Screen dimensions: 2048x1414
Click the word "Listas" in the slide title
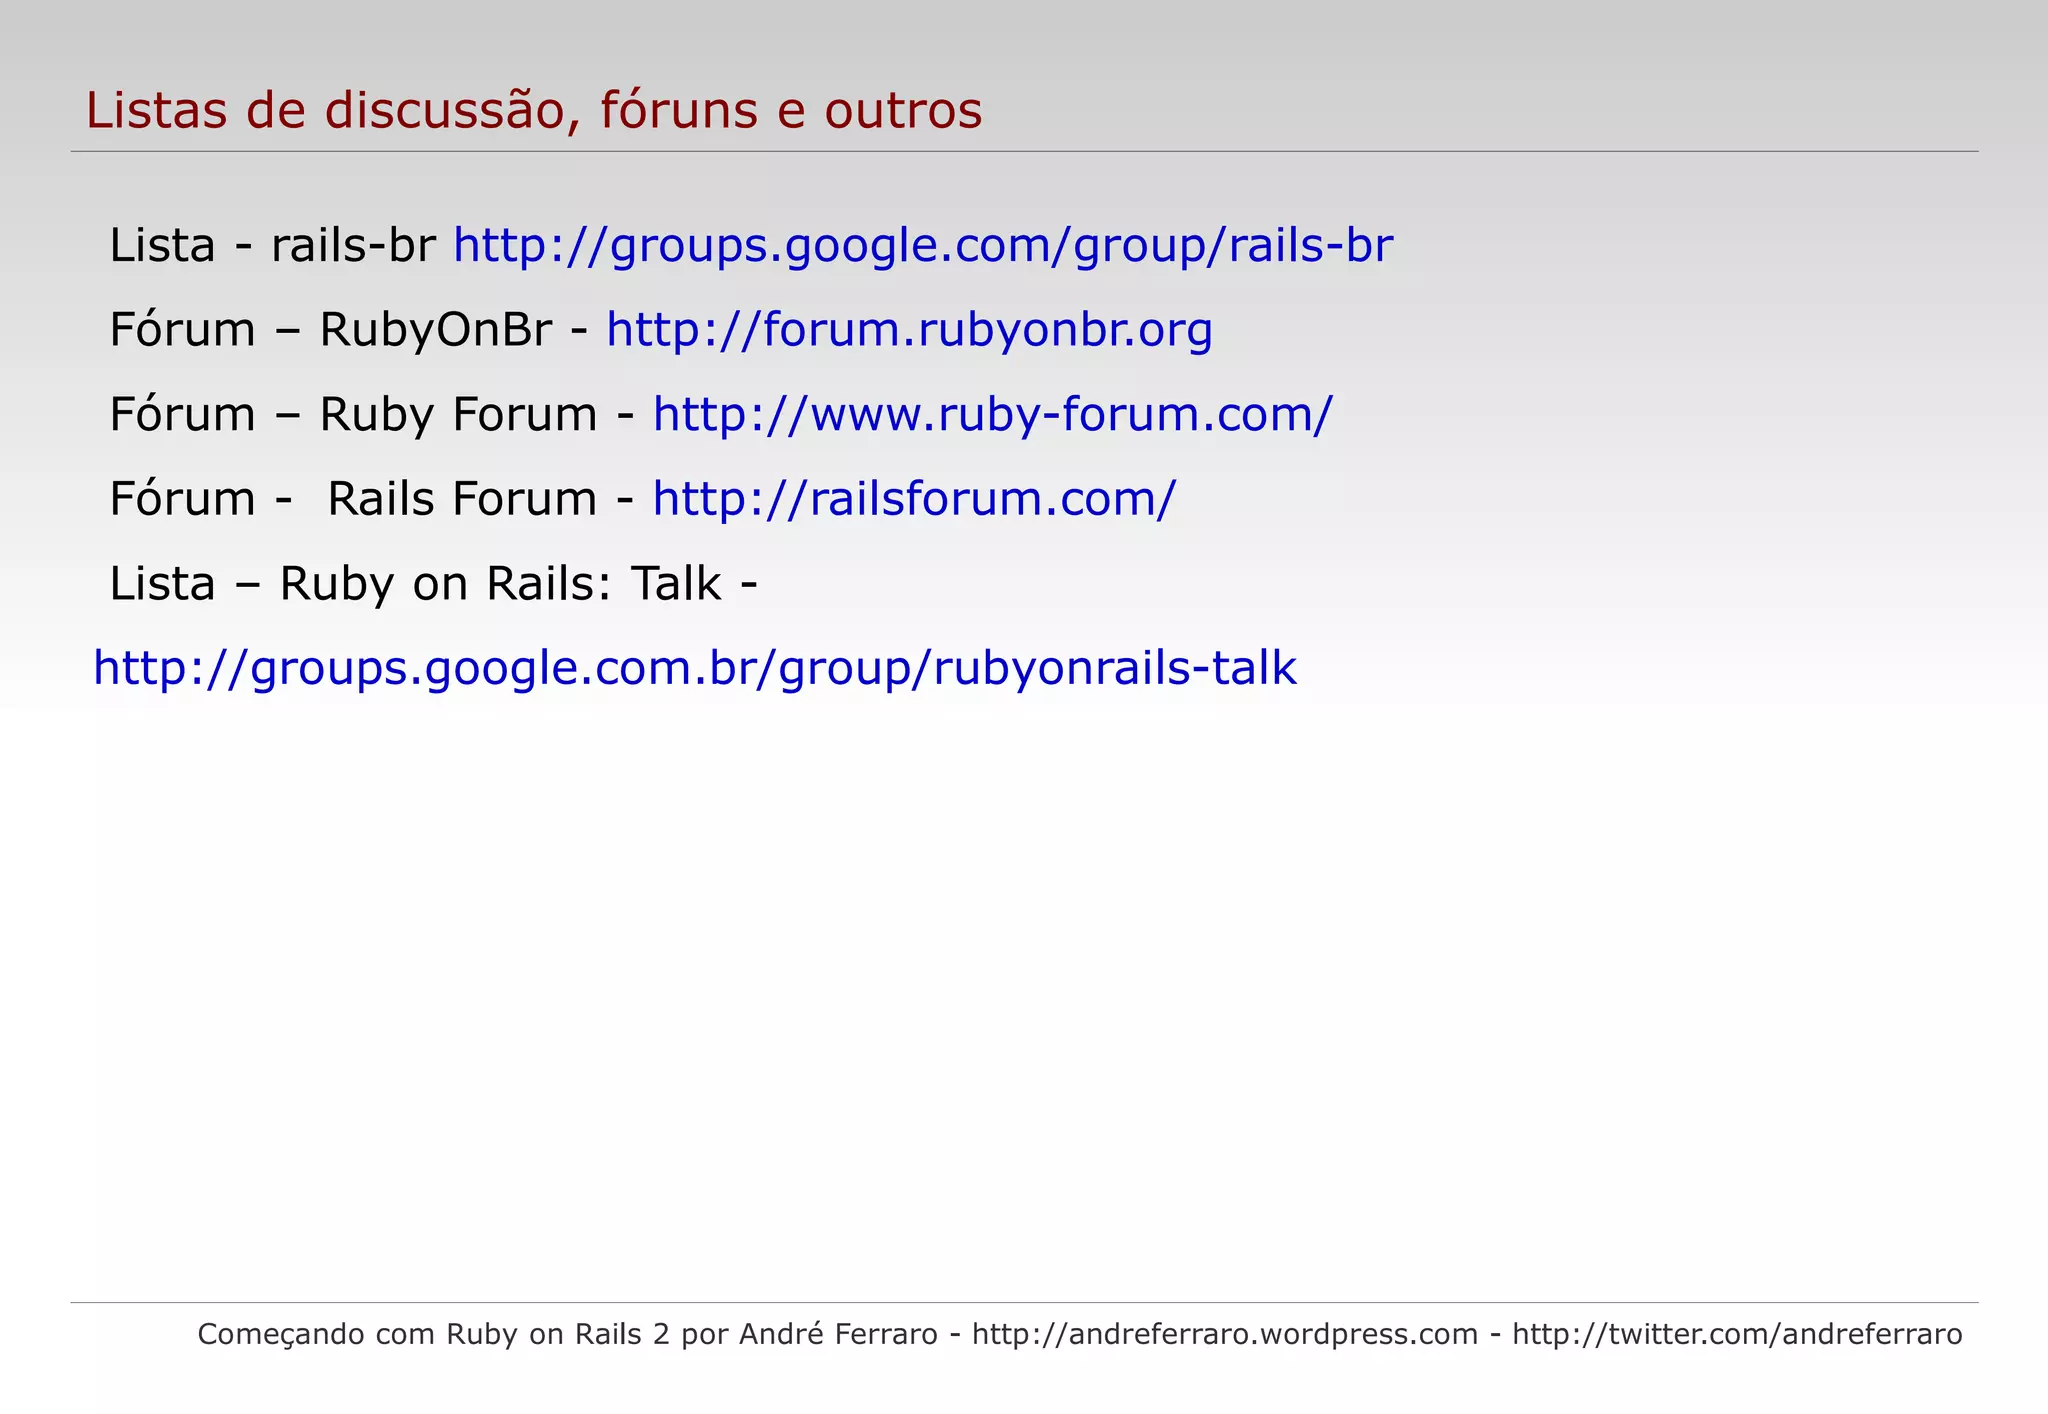[x=157, y=110]
